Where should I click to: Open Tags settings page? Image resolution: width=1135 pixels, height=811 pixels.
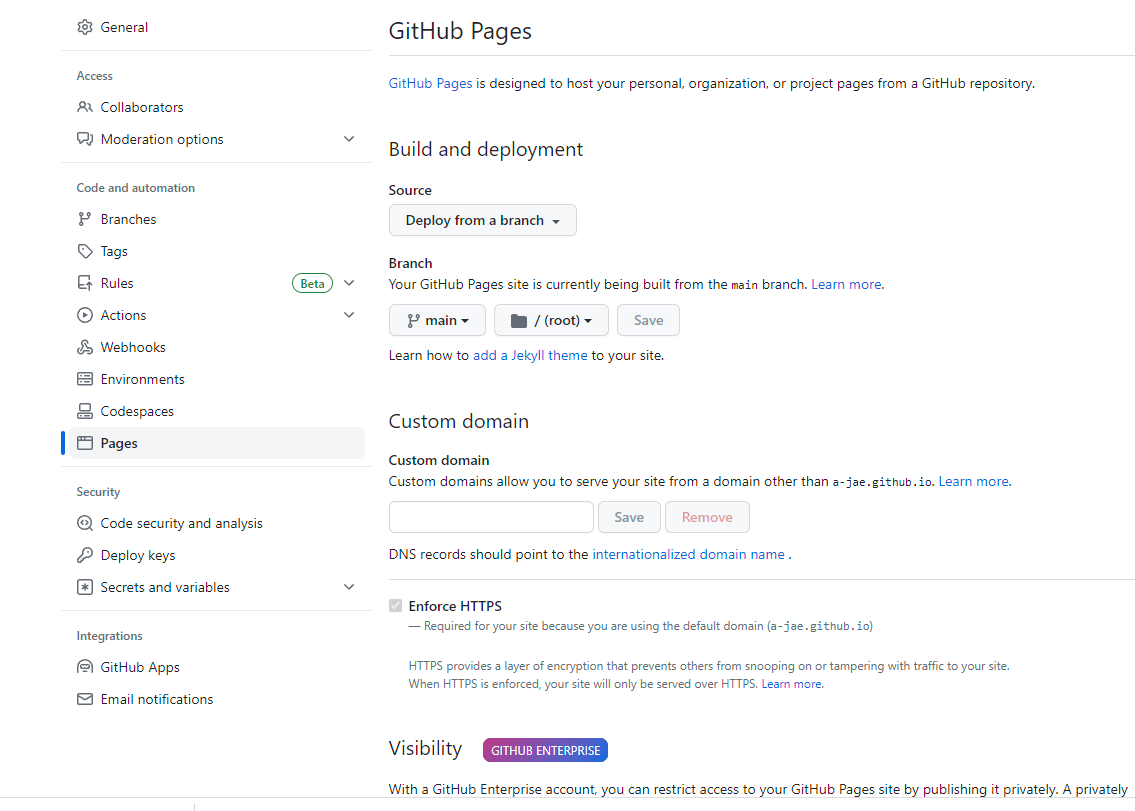216,251
